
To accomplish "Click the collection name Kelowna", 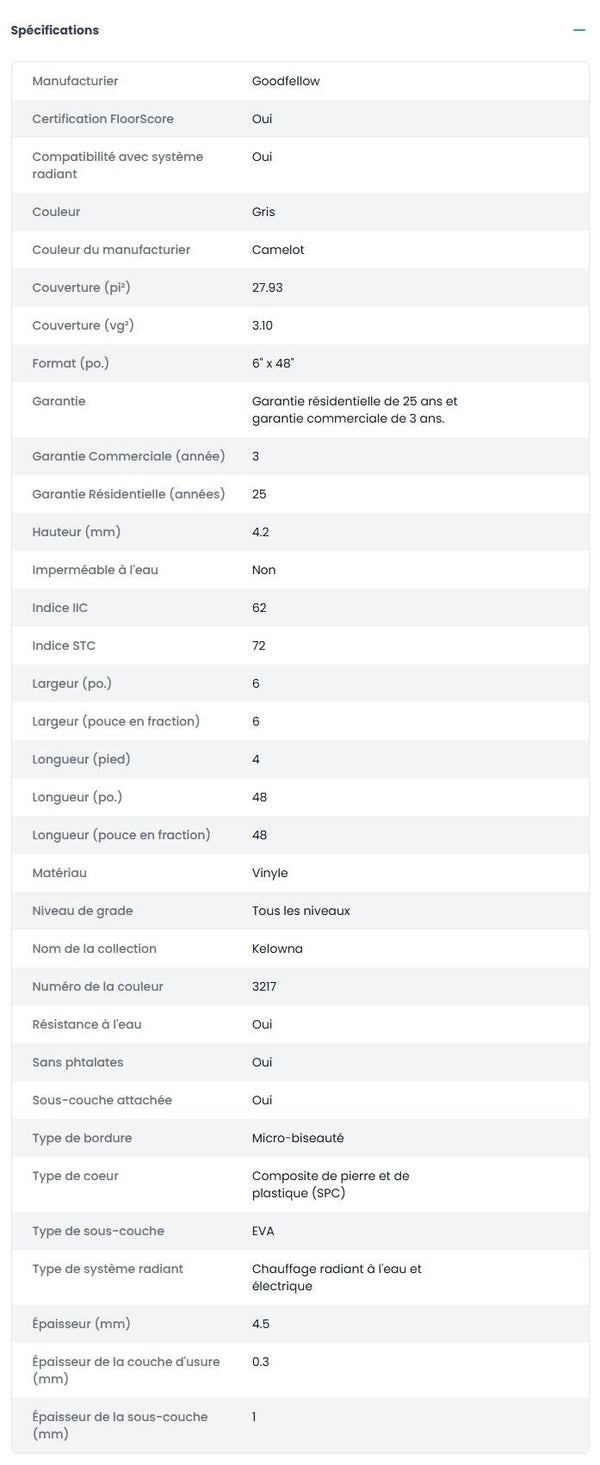I will [276, 949].
